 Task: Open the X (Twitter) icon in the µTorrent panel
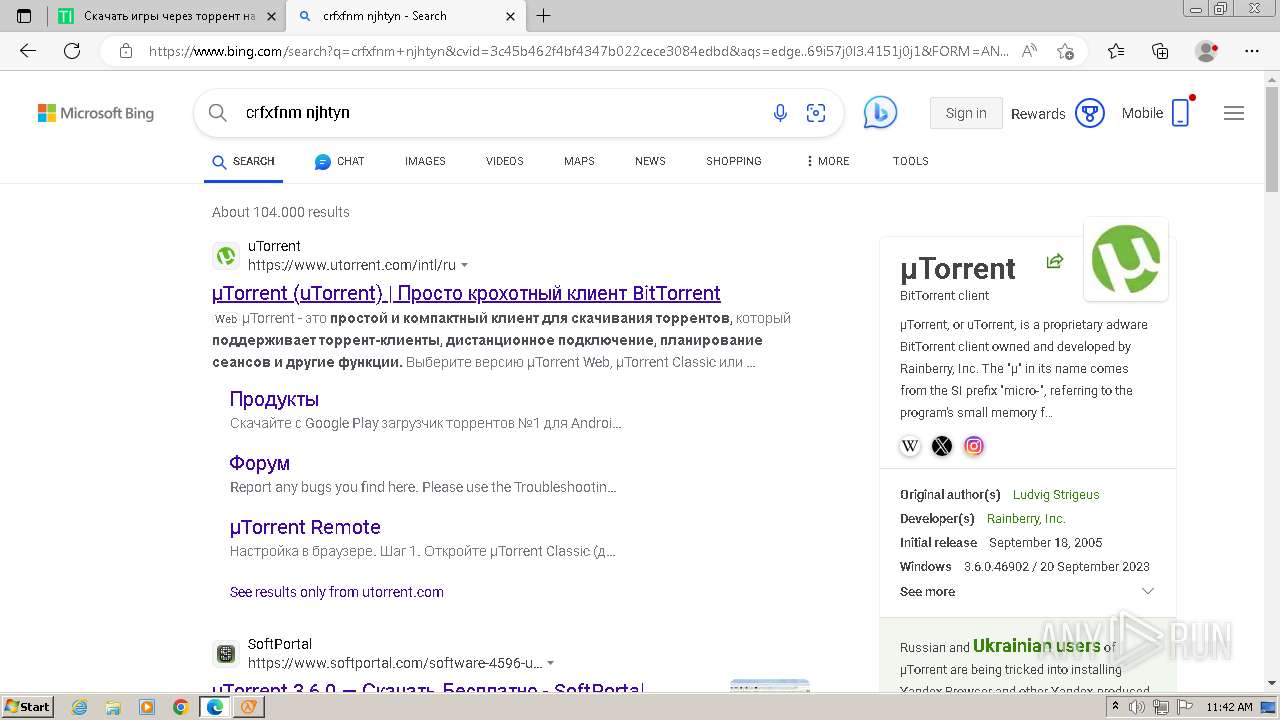(942, 446)
